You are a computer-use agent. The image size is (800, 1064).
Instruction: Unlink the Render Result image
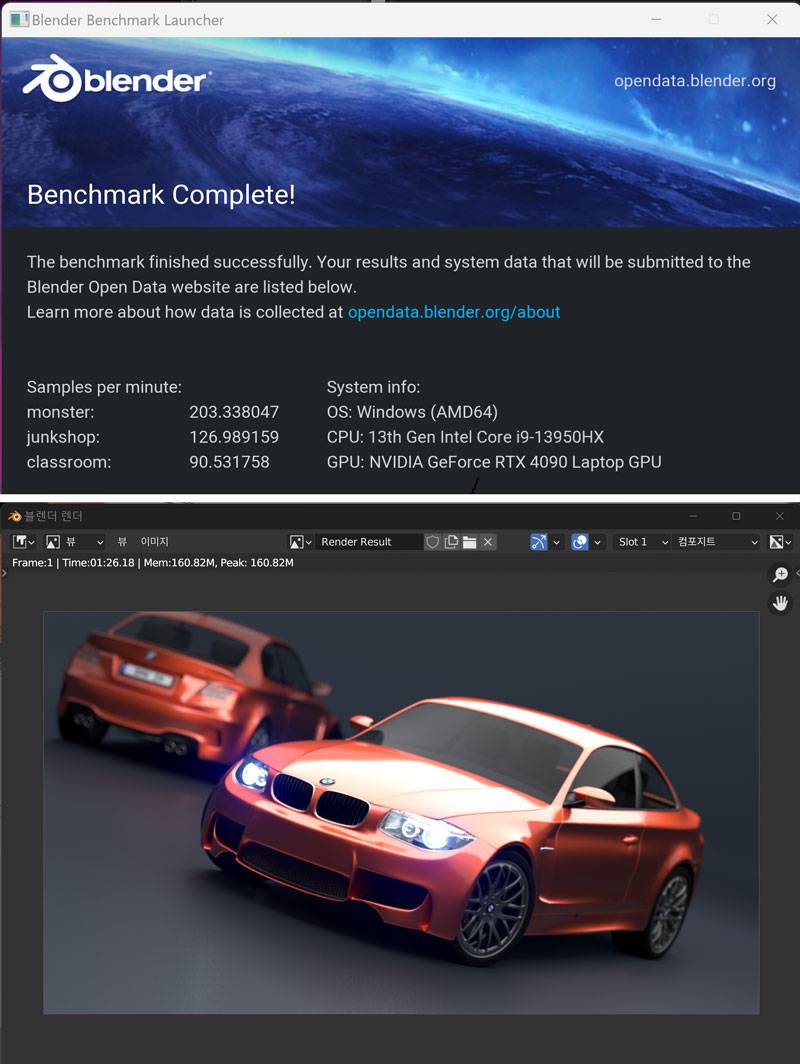pyautogui.click(x=488, y=542)
